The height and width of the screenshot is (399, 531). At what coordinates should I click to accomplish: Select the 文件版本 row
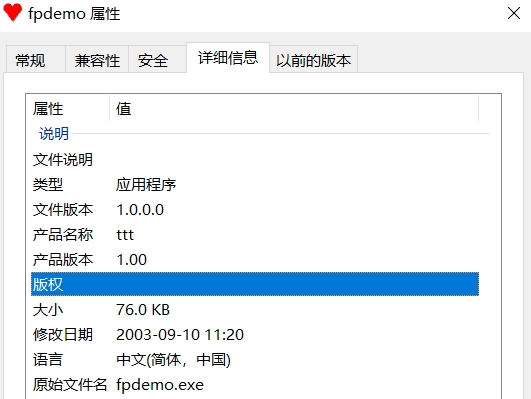click(x=255, y=210)
